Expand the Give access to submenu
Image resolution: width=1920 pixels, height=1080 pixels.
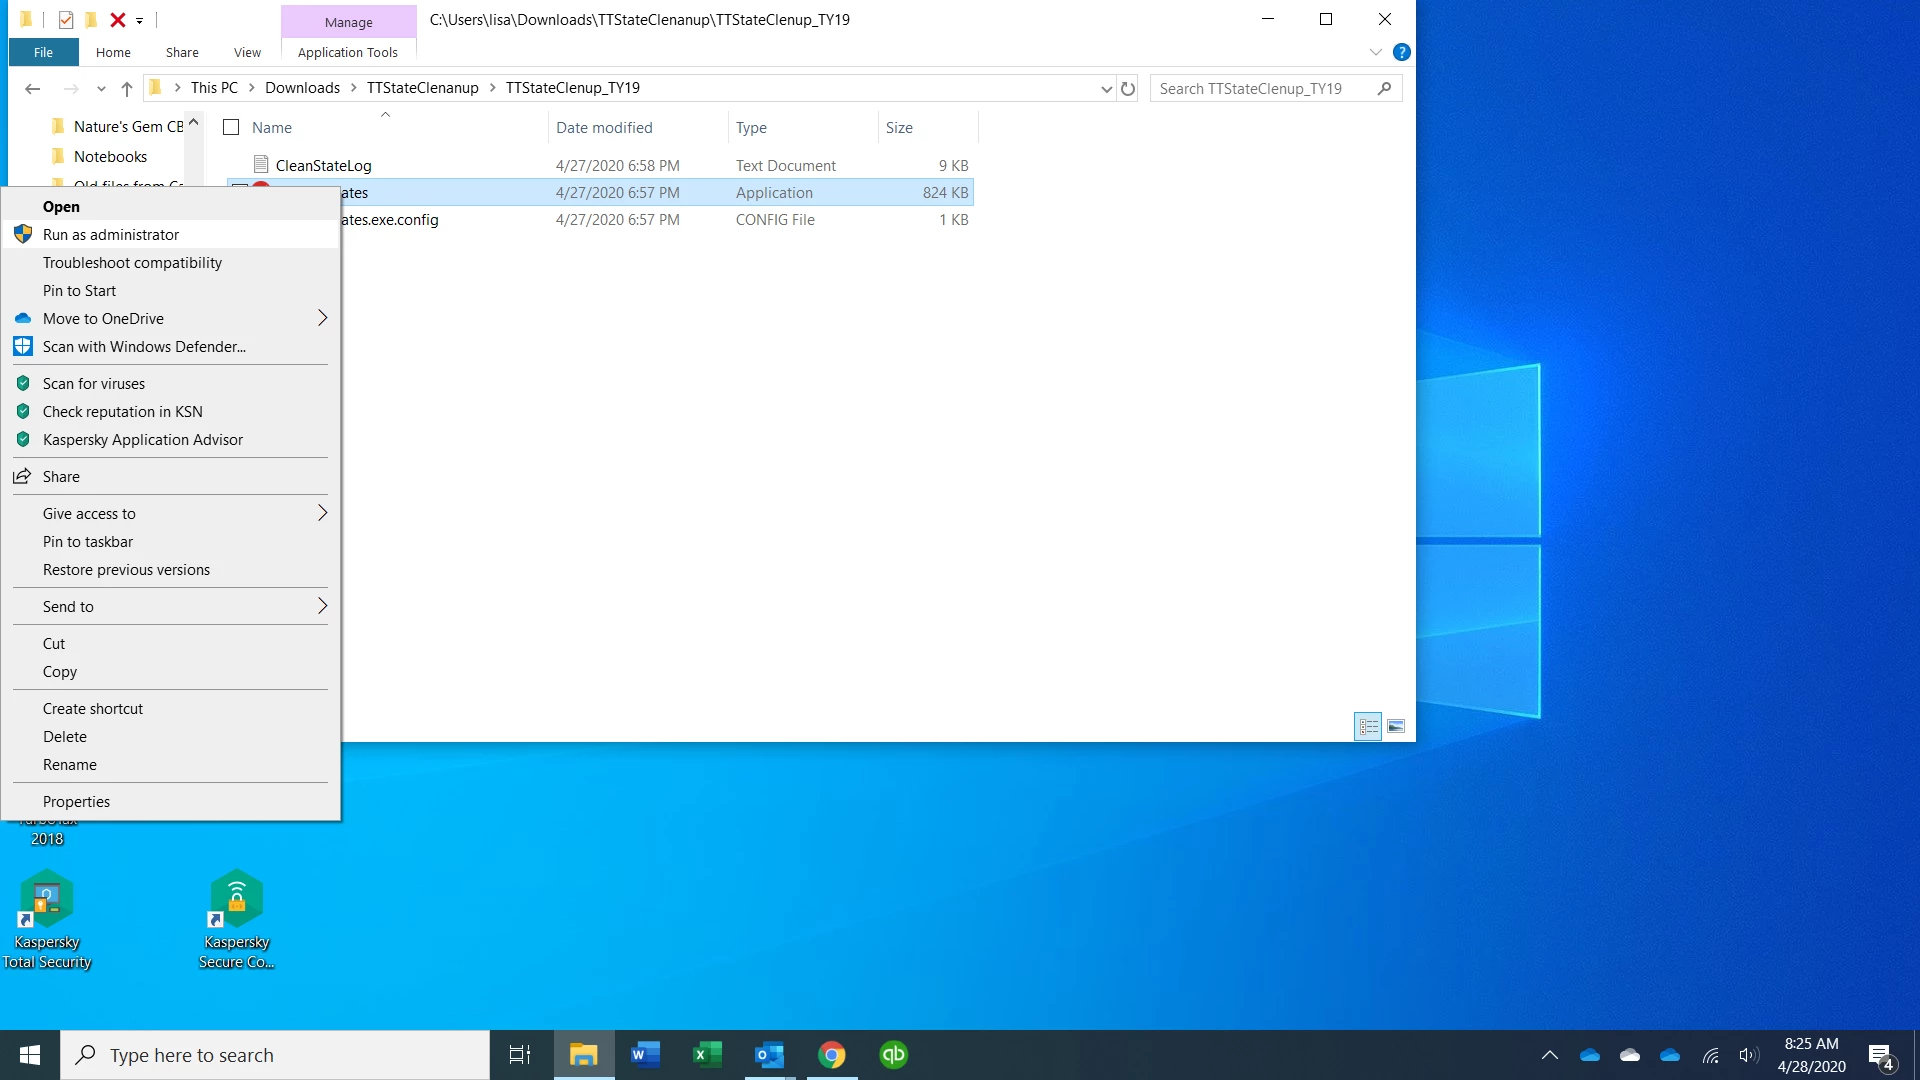171,514
